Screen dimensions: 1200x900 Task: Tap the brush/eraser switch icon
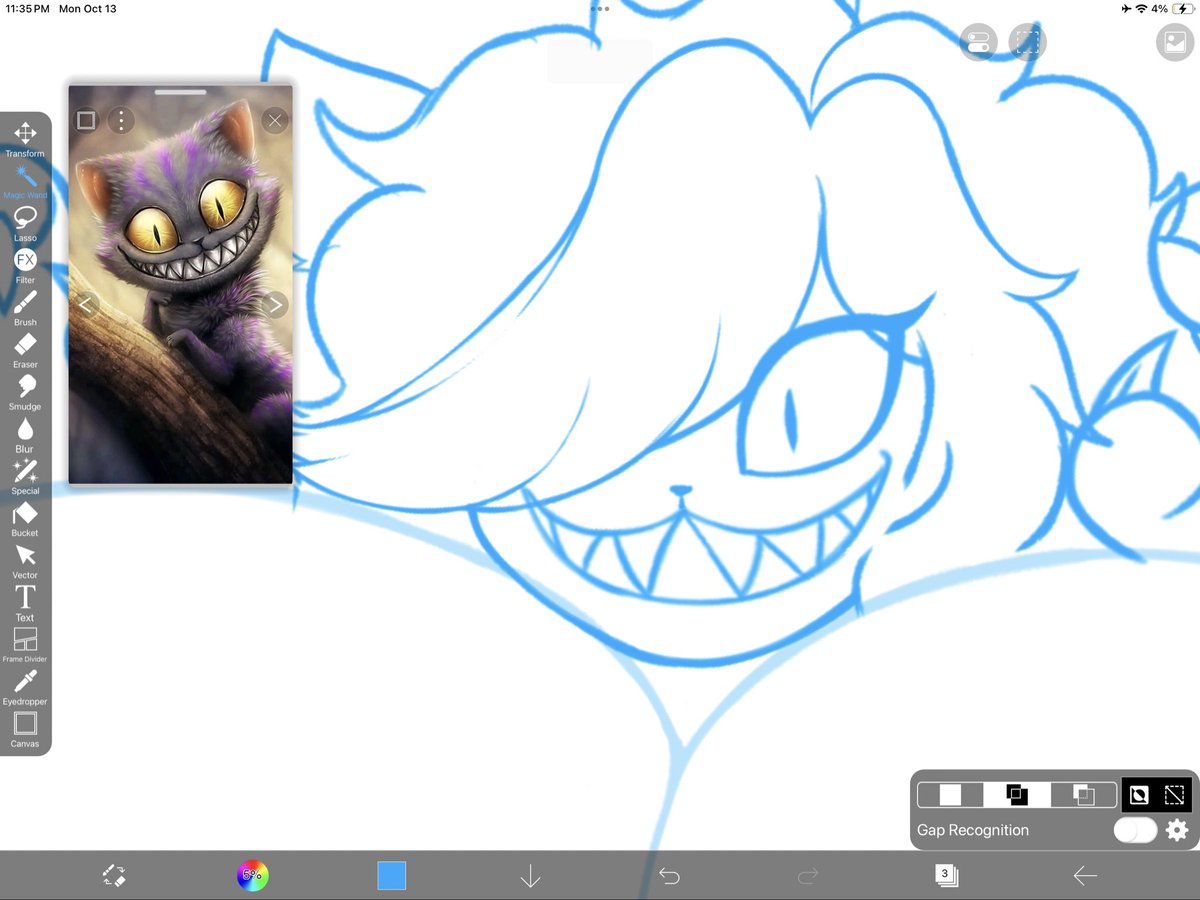(114, 876)
